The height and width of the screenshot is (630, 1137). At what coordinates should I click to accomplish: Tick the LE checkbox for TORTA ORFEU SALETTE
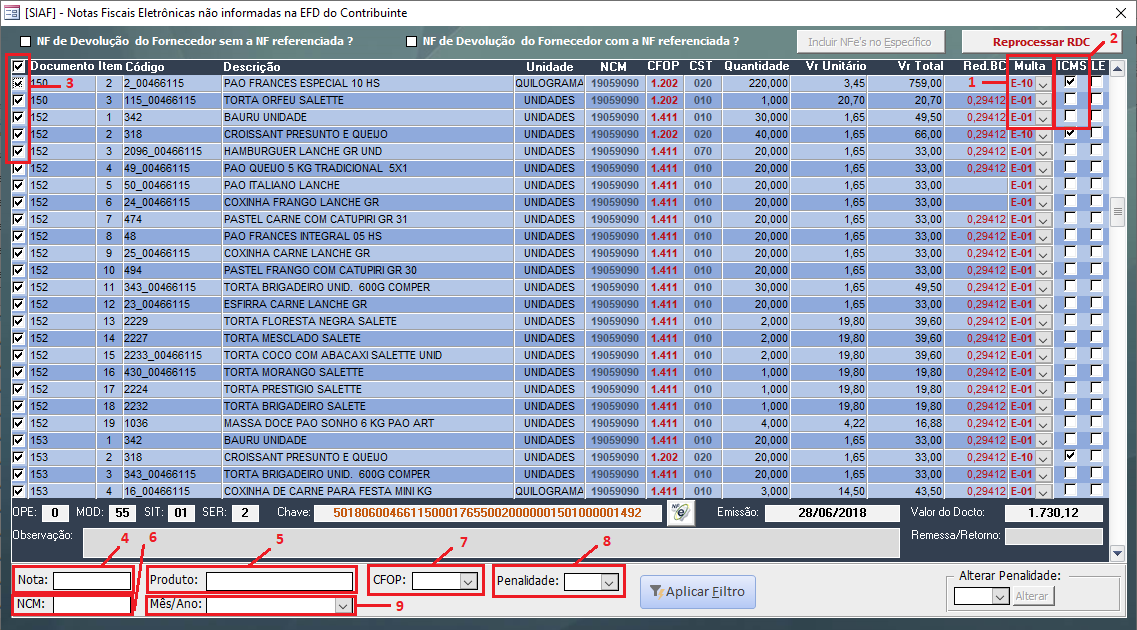[1096, 100]
